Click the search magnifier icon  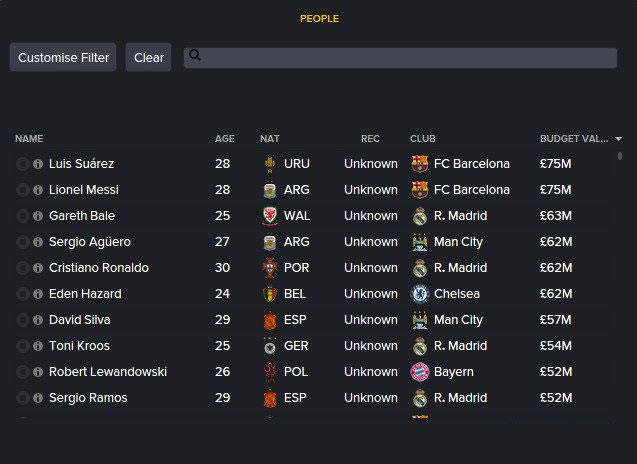point(195,55)
